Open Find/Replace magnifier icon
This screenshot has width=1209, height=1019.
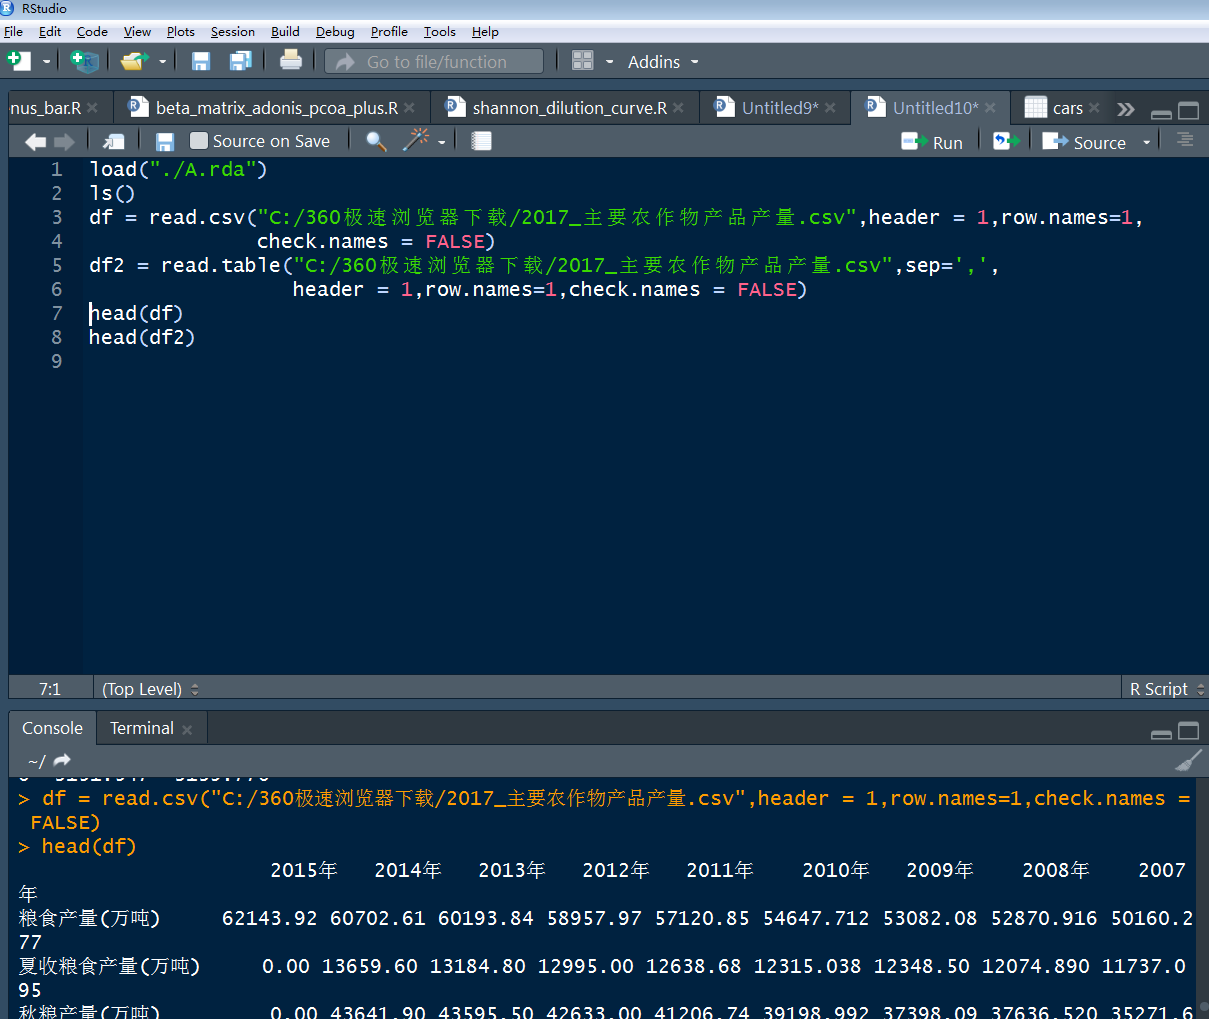pyautogui.click(x=376, y=141)
